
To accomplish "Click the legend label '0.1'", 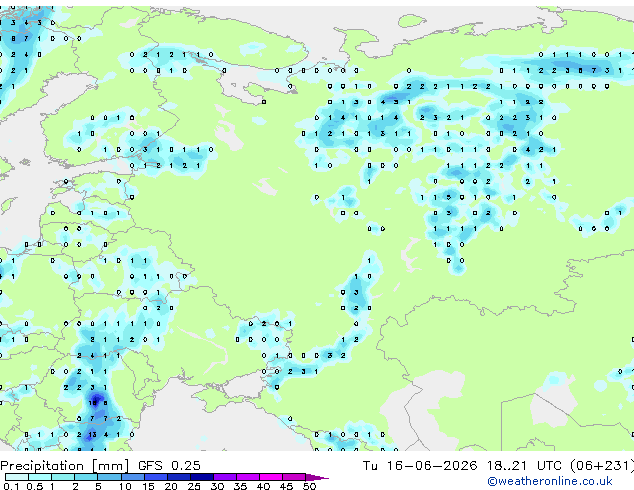I will [11, 486].
